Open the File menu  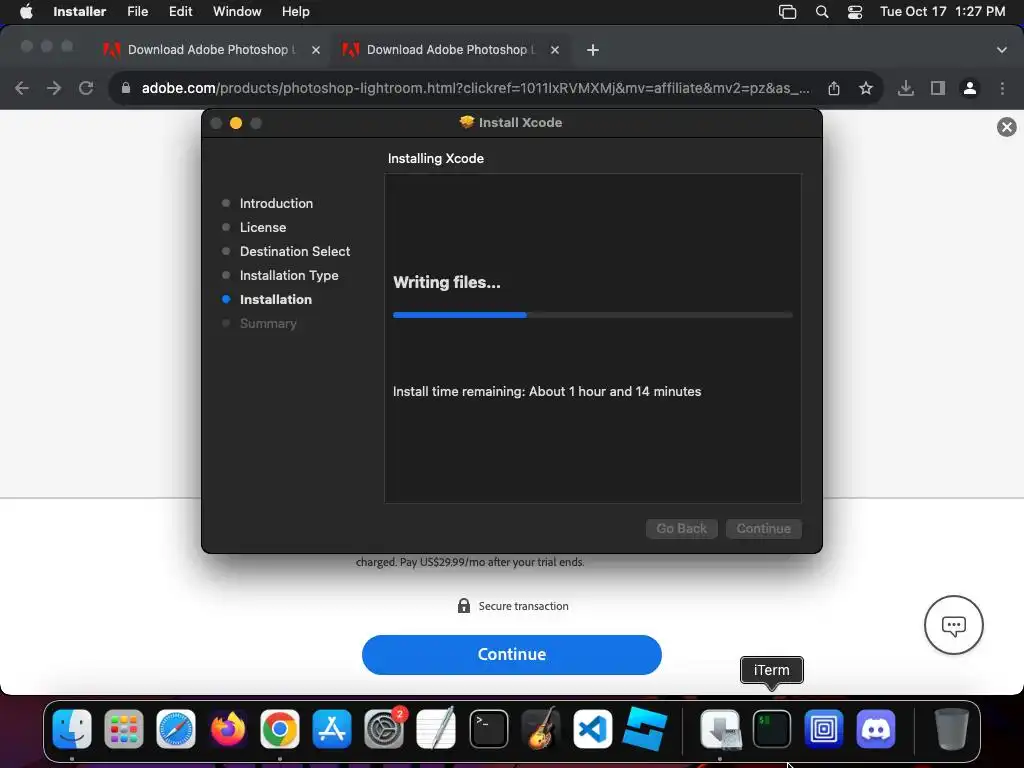pyautogui.click(x=138, y=12)
